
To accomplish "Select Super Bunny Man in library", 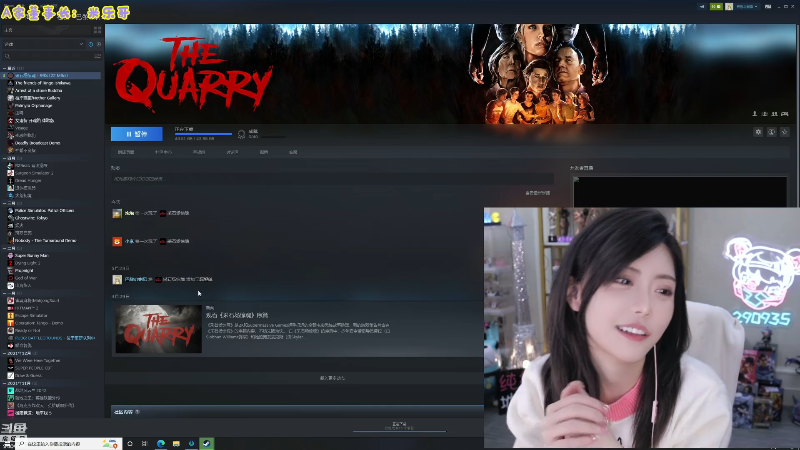I will point(31,256).
